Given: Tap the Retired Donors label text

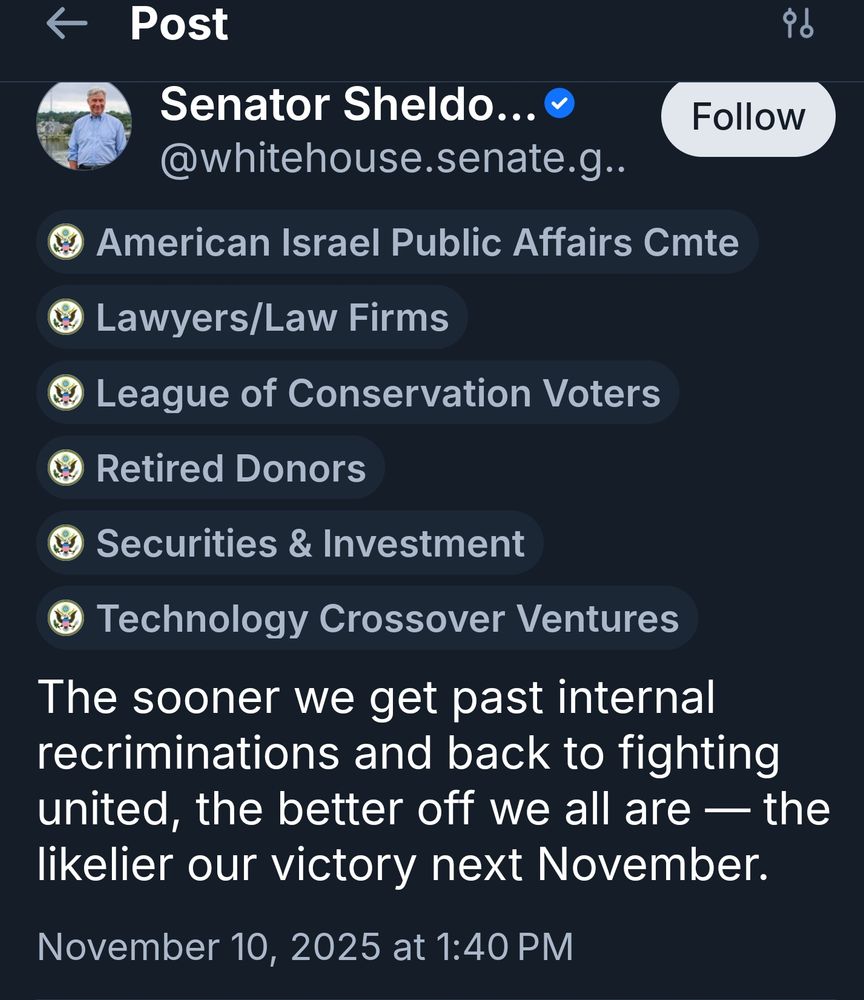Looking at the screenshot, I should click(231, 468).
